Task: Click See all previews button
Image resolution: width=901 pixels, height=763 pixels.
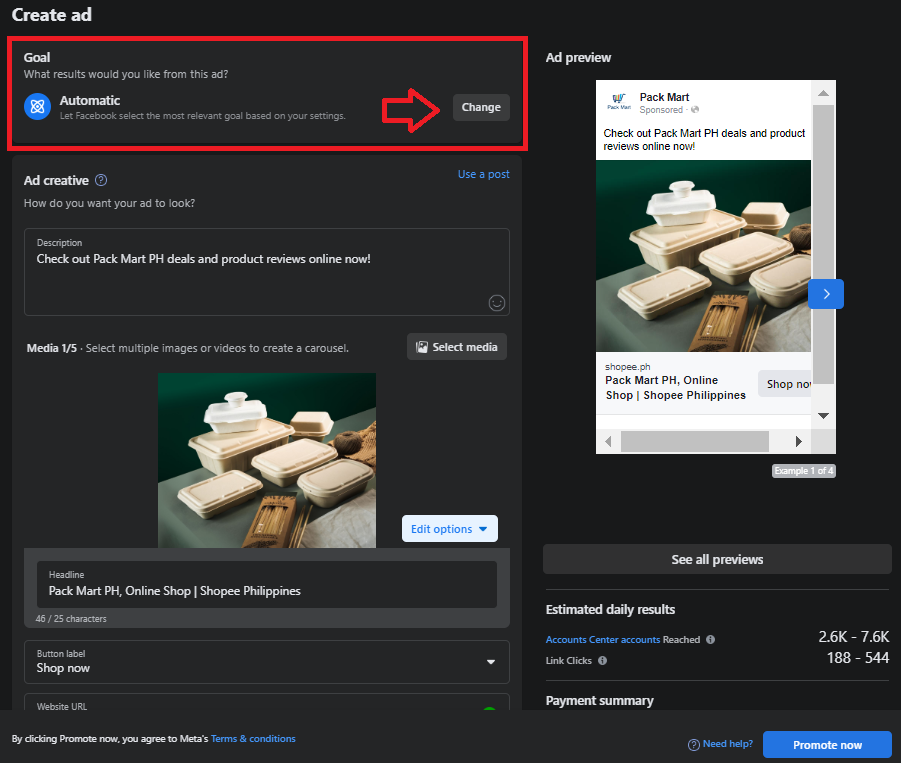Action: click(x=717, y=559)
